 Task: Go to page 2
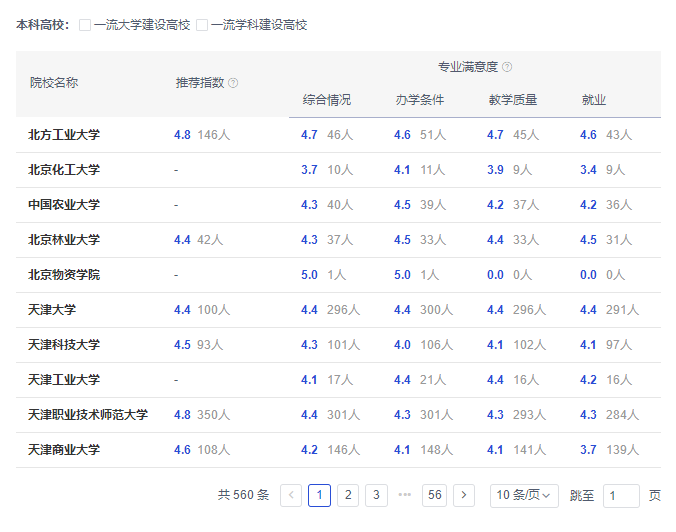[348, 495]
